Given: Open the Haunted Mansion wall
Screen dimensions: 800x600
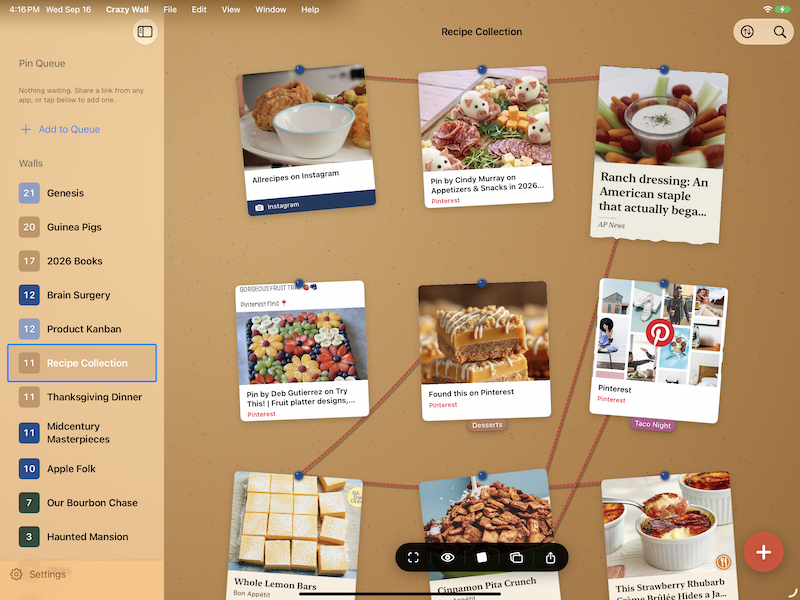Looking at the screenshot, I should [82, 537].
